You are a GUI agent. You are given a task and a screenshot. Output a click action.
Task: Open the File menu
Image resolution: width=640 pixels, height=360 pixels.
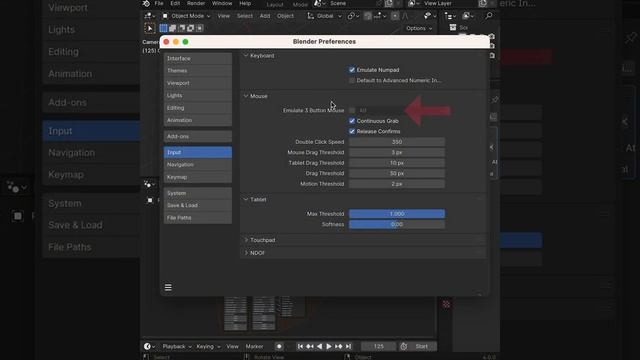[159, 4]
